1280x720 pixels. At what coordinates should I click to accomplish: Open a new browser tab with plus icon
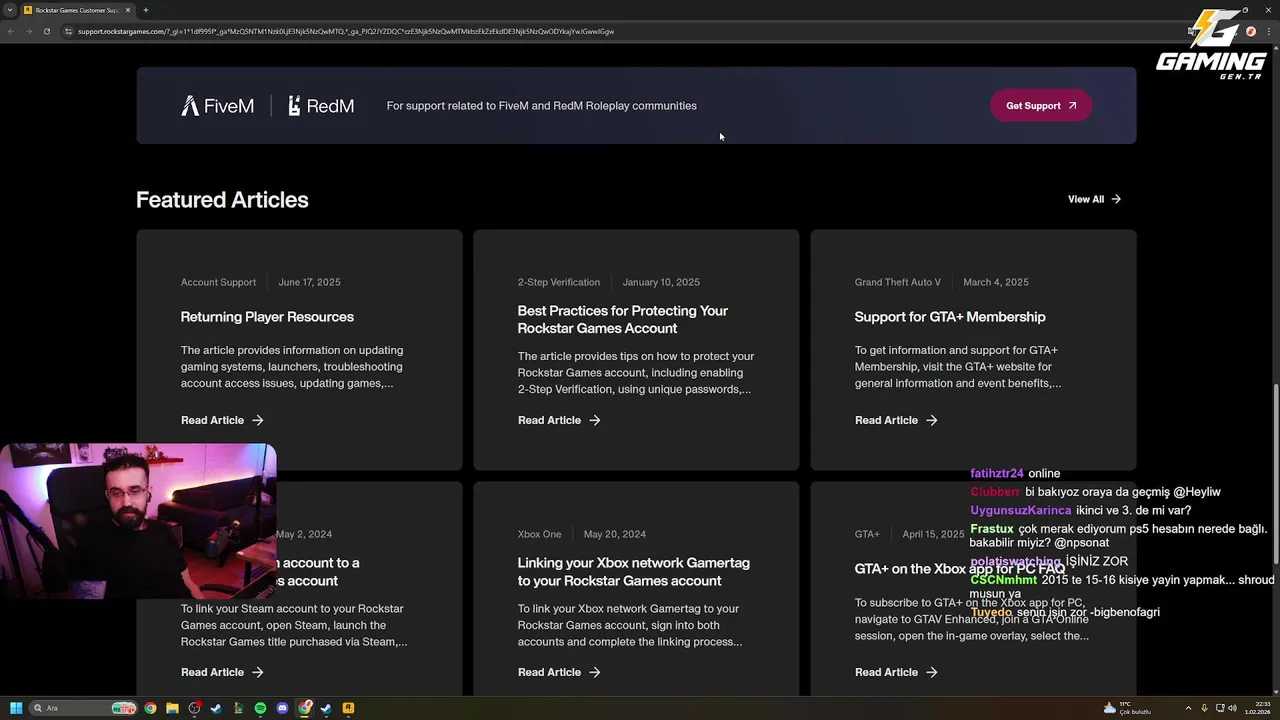pyautogui.click(x=146, y=10)
